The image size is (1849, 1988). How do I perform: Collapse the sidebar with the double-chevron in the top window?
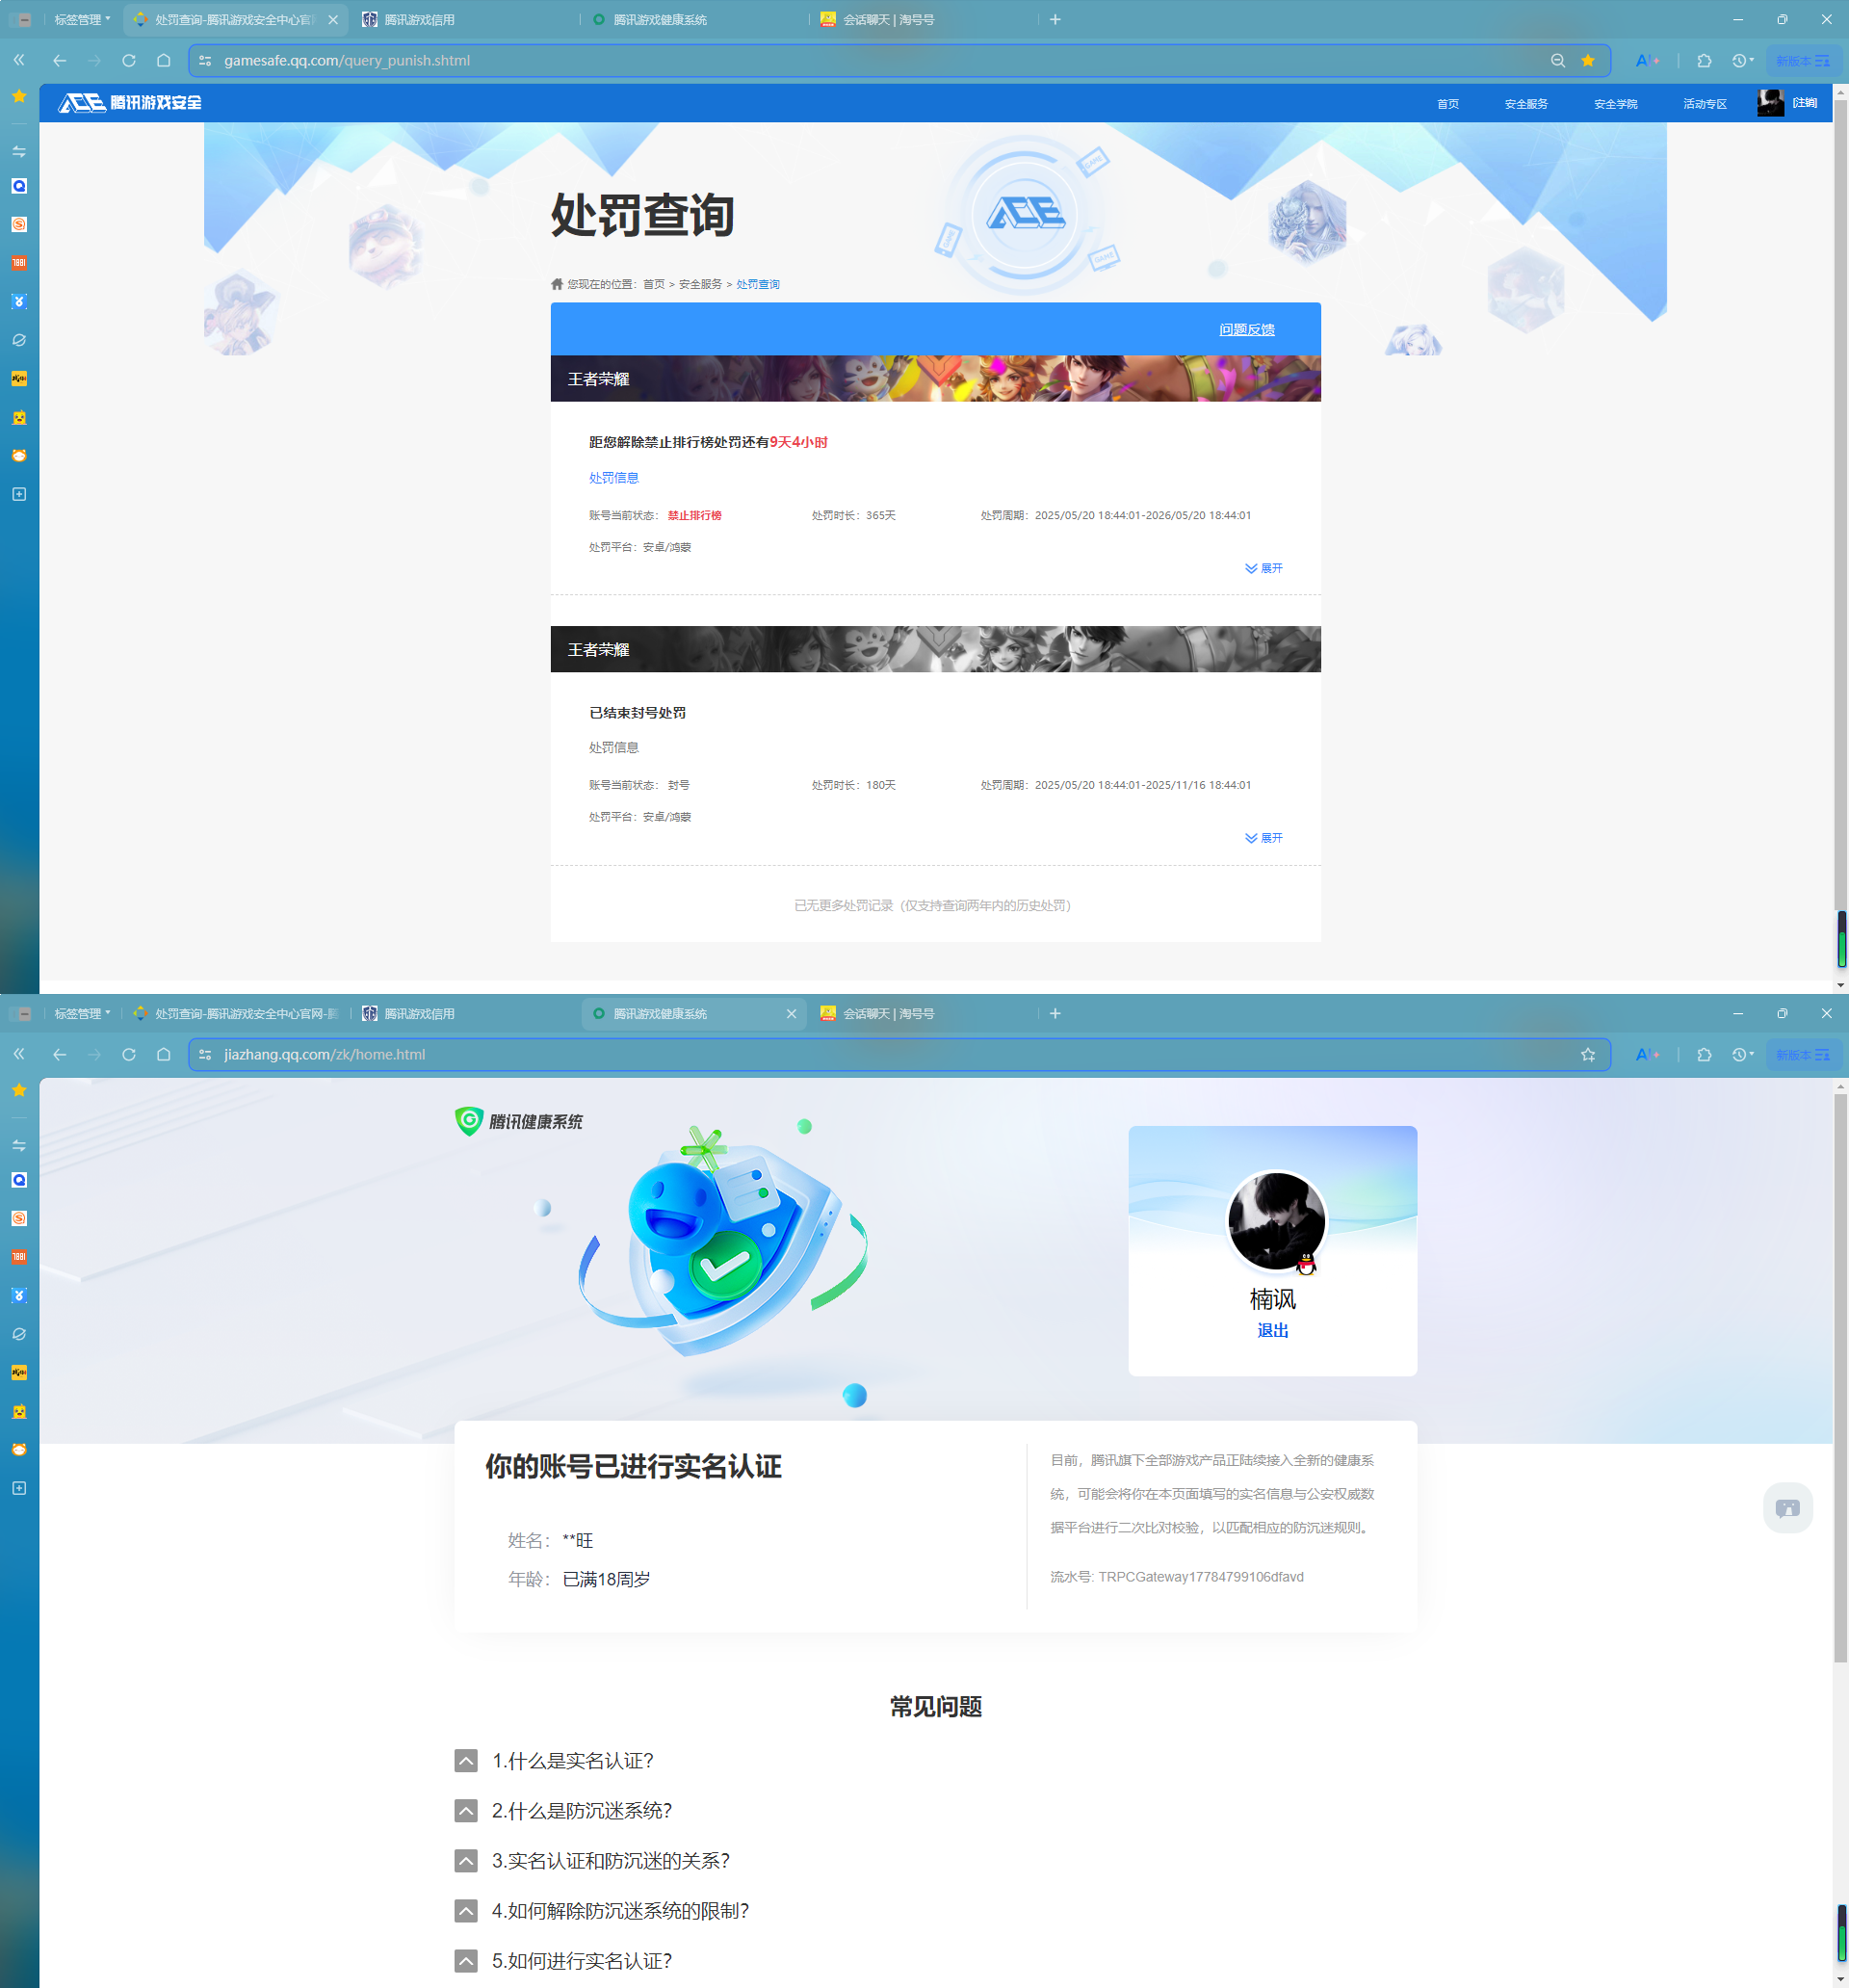tap(19, 60)
